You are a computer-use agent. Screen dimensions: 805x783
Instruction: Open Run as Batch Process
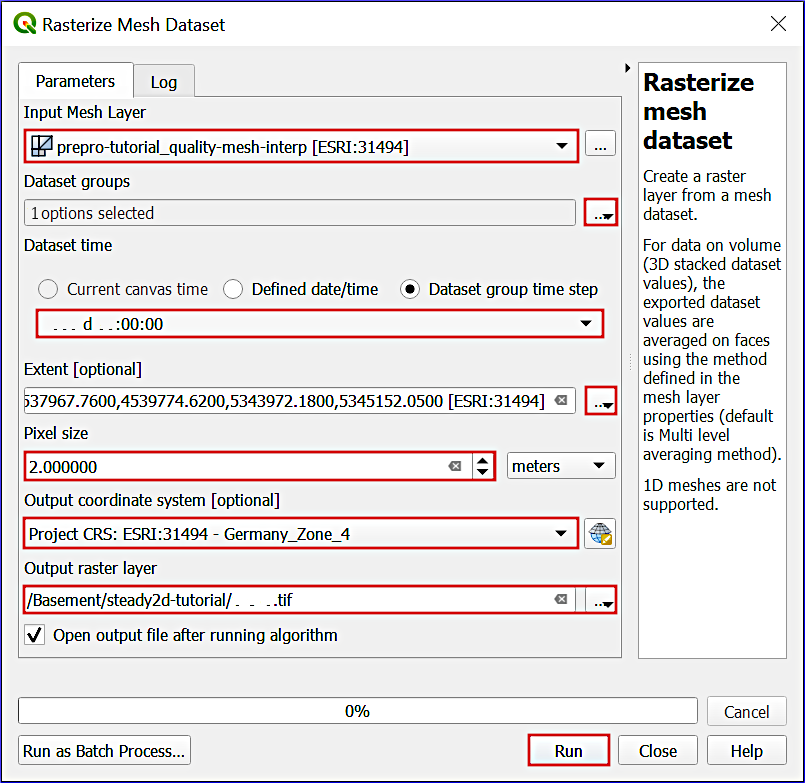pyautogui.click(x=104, y=750)
